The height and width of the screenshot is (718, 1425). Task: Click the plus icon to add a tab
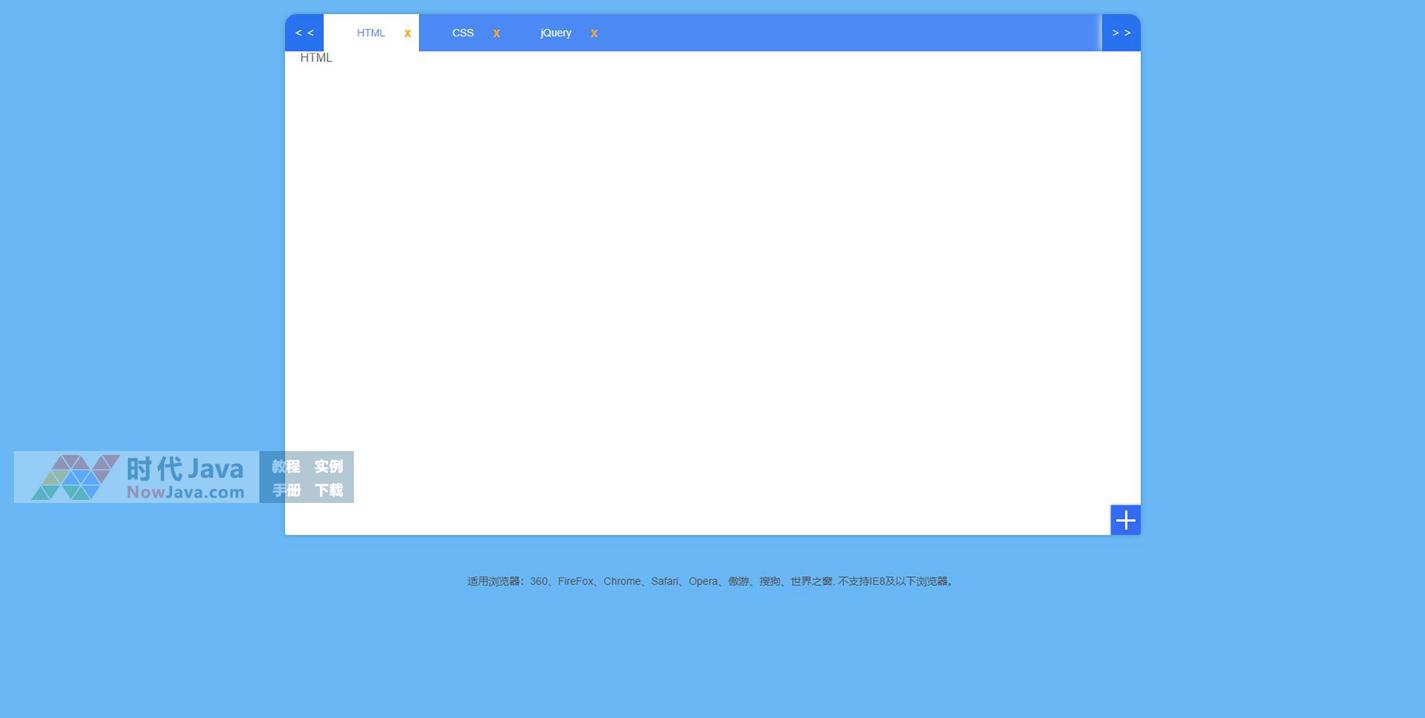(x=1125, y=520)
